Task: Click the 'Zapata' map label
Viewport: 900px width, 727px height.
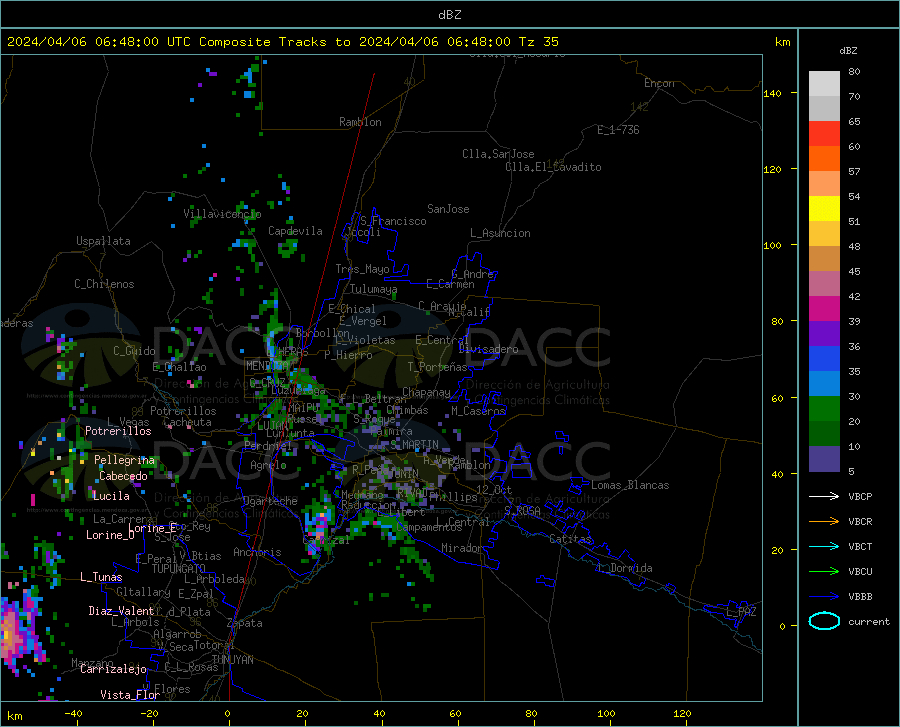Action: [x=245, y=623]
